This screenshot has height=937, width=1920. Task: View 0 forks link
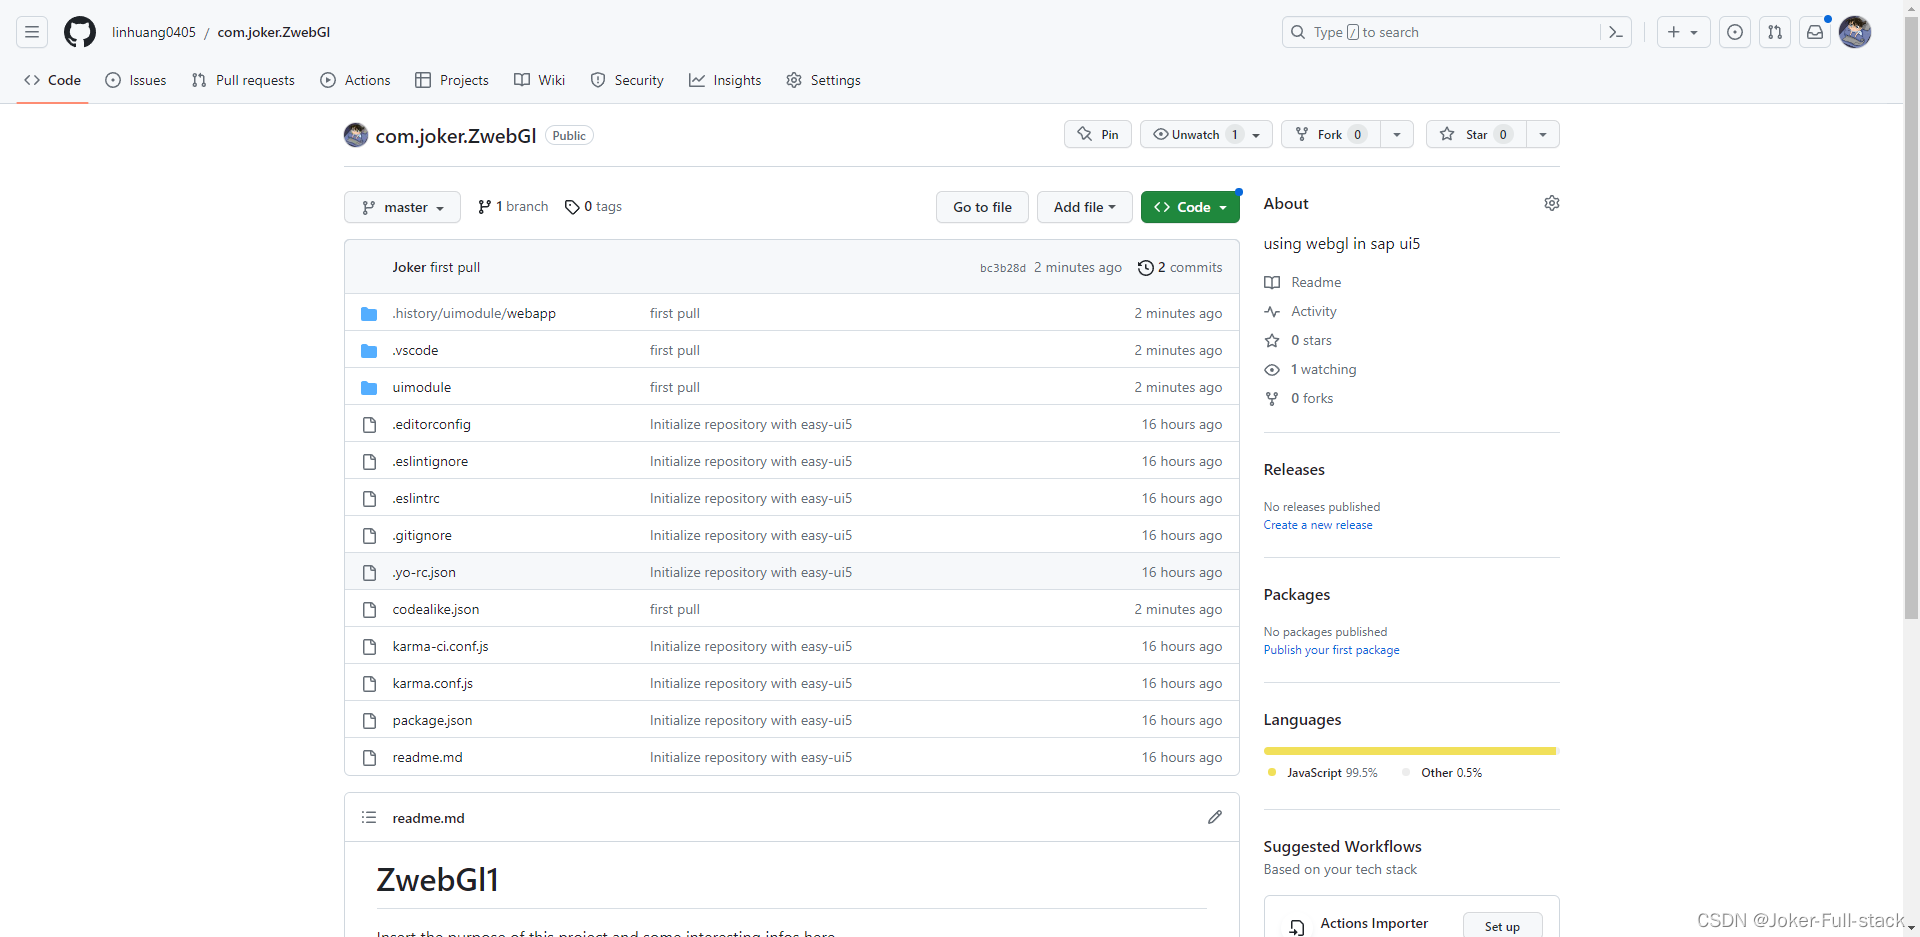[1299, 398]
